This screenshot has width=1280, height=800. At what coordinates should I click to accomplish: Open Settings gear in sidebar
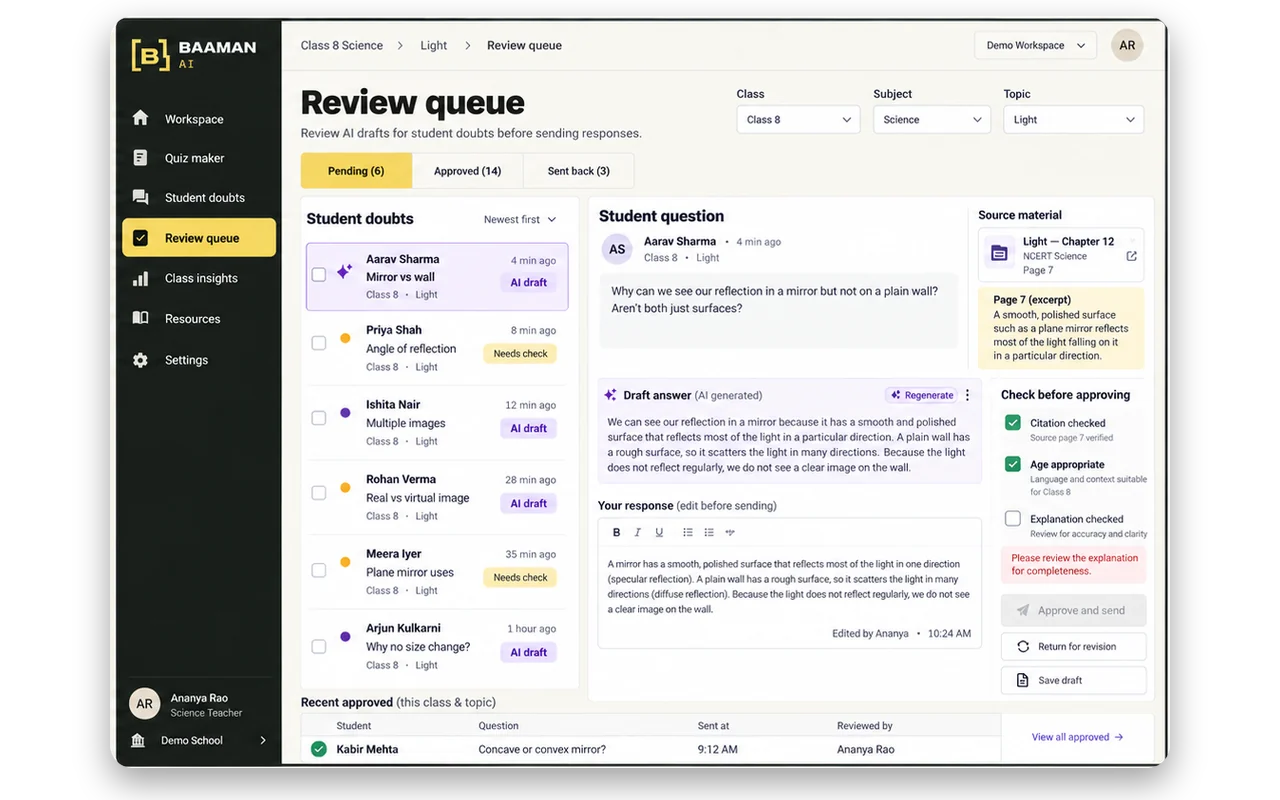pos(141,360)
